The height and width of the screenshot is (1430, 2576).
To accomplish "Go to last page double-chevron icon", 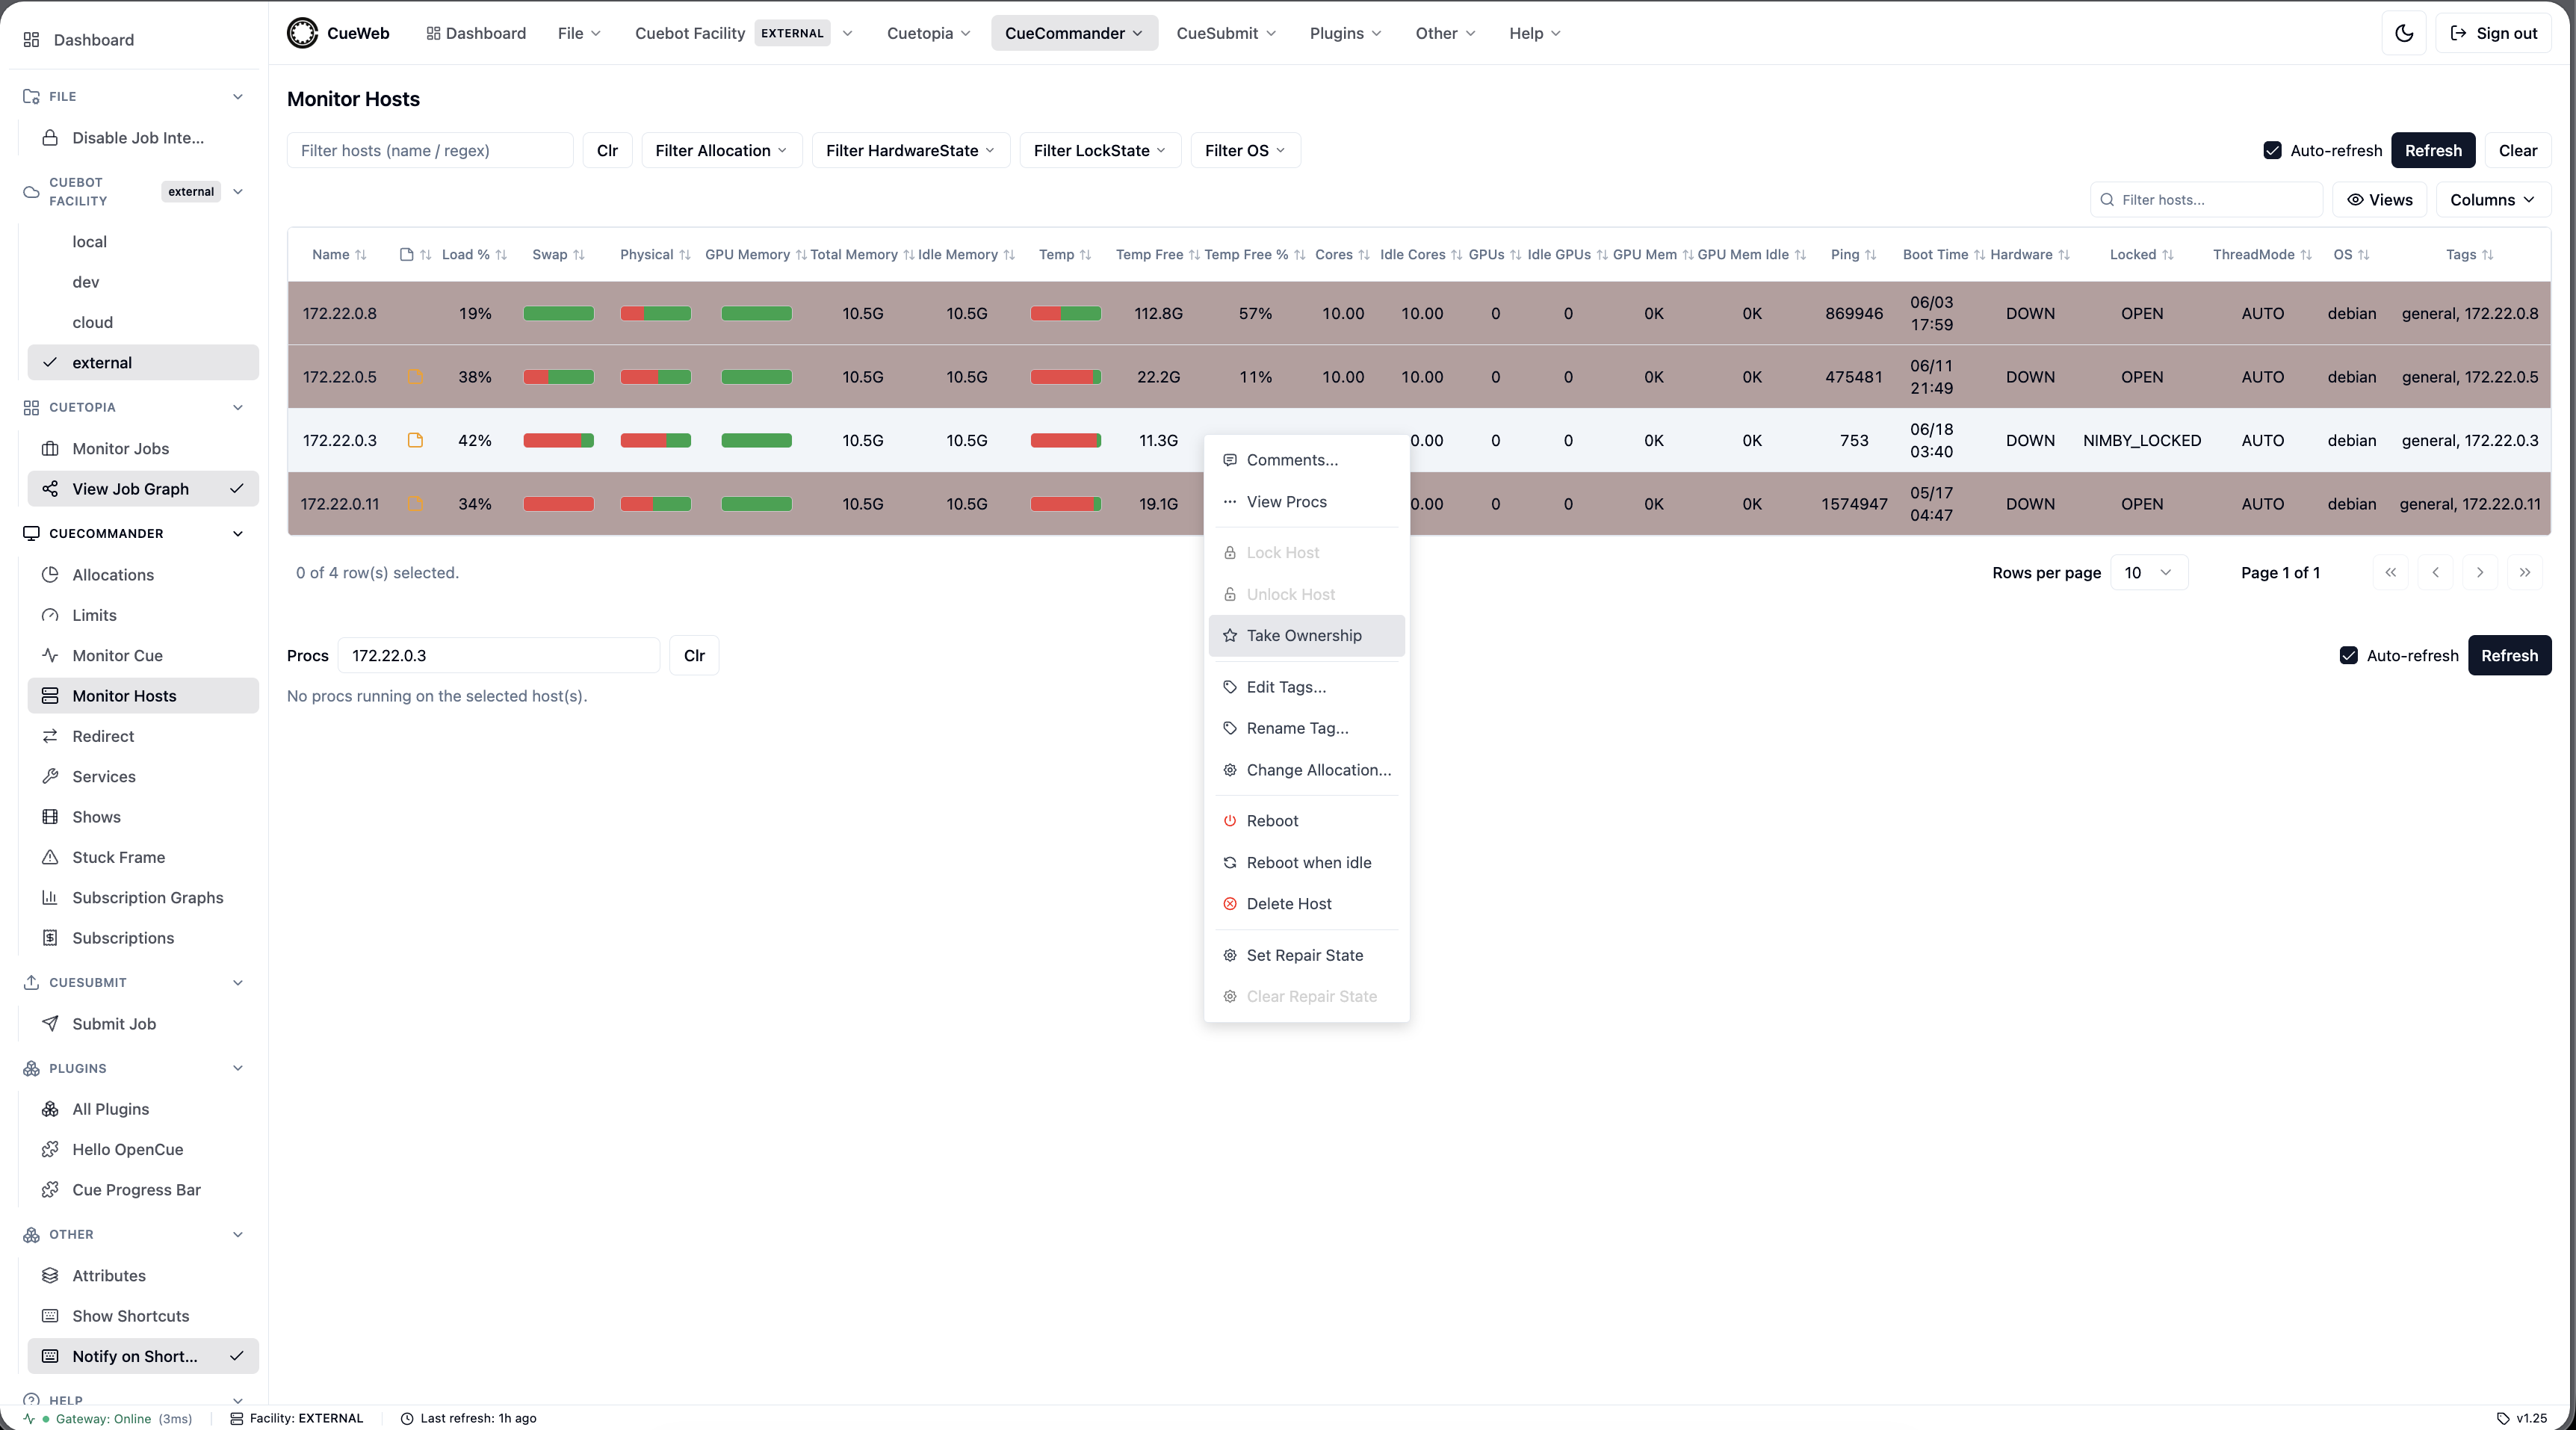I will pos(2525,573).
